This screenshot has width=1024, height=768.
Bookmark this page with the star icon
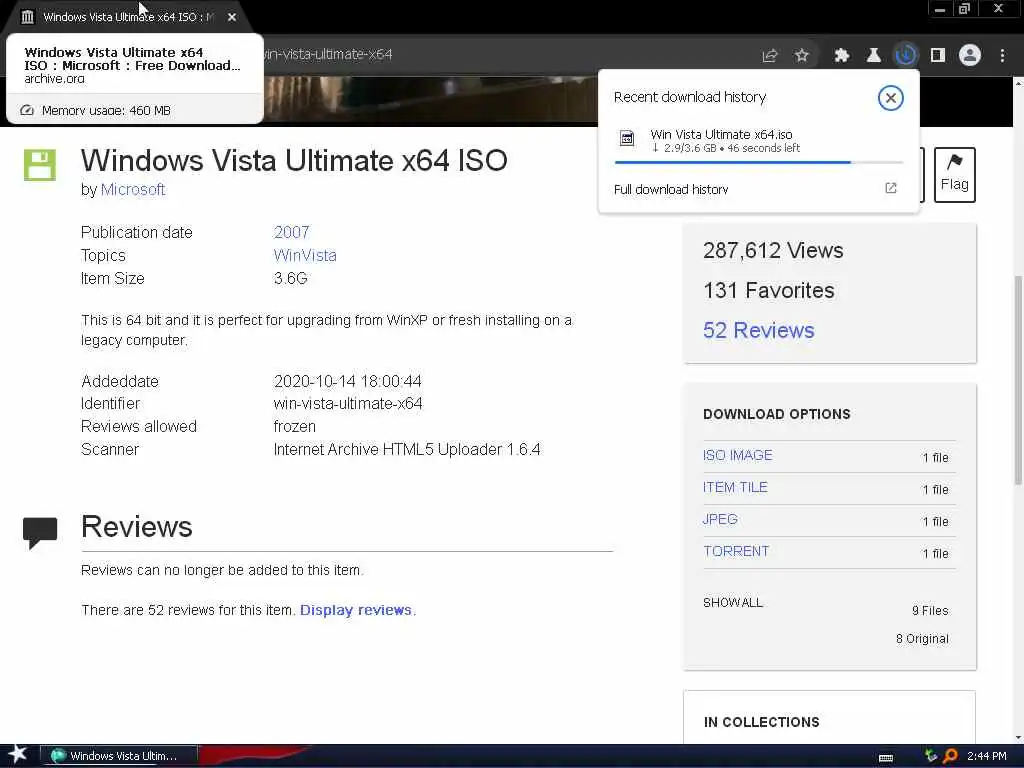(802, 56)
